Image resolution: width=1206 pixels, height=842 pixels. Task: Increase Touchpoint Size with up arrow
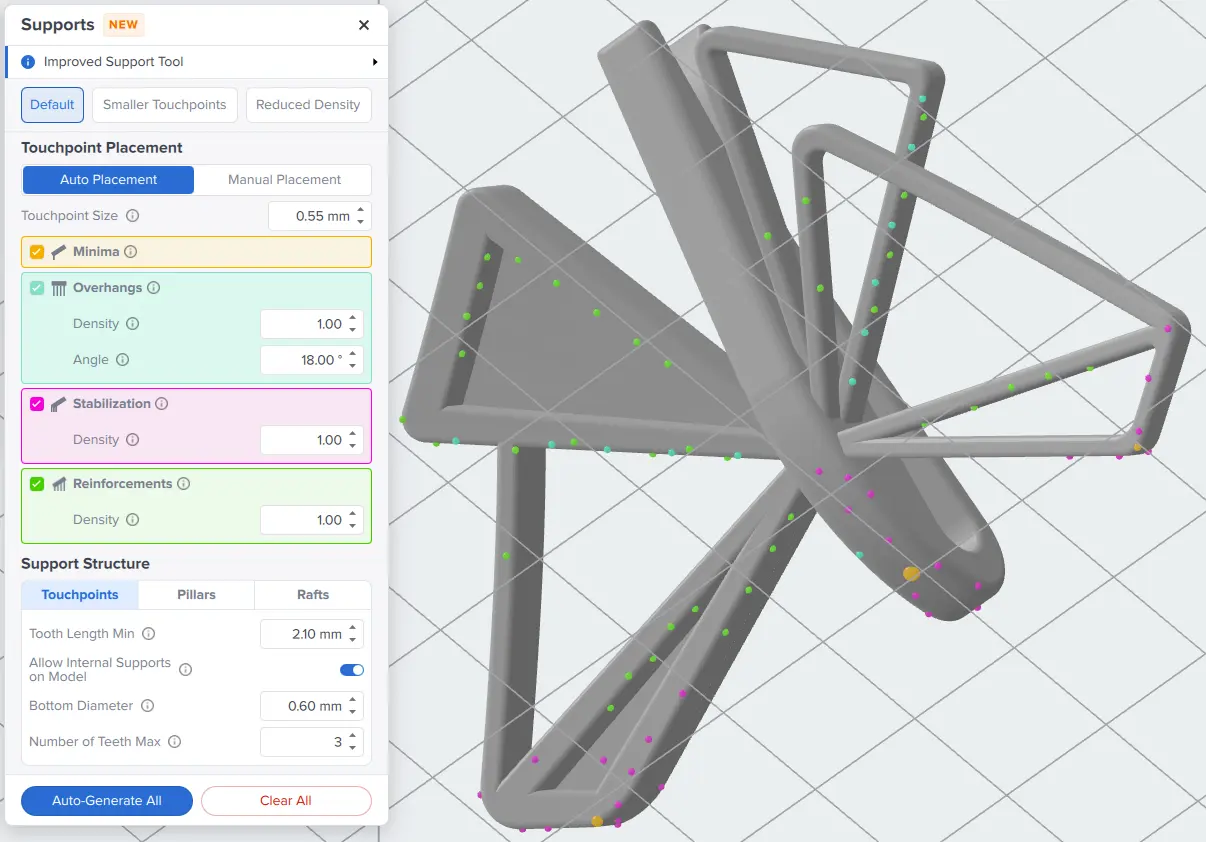[x=360, y=210]
